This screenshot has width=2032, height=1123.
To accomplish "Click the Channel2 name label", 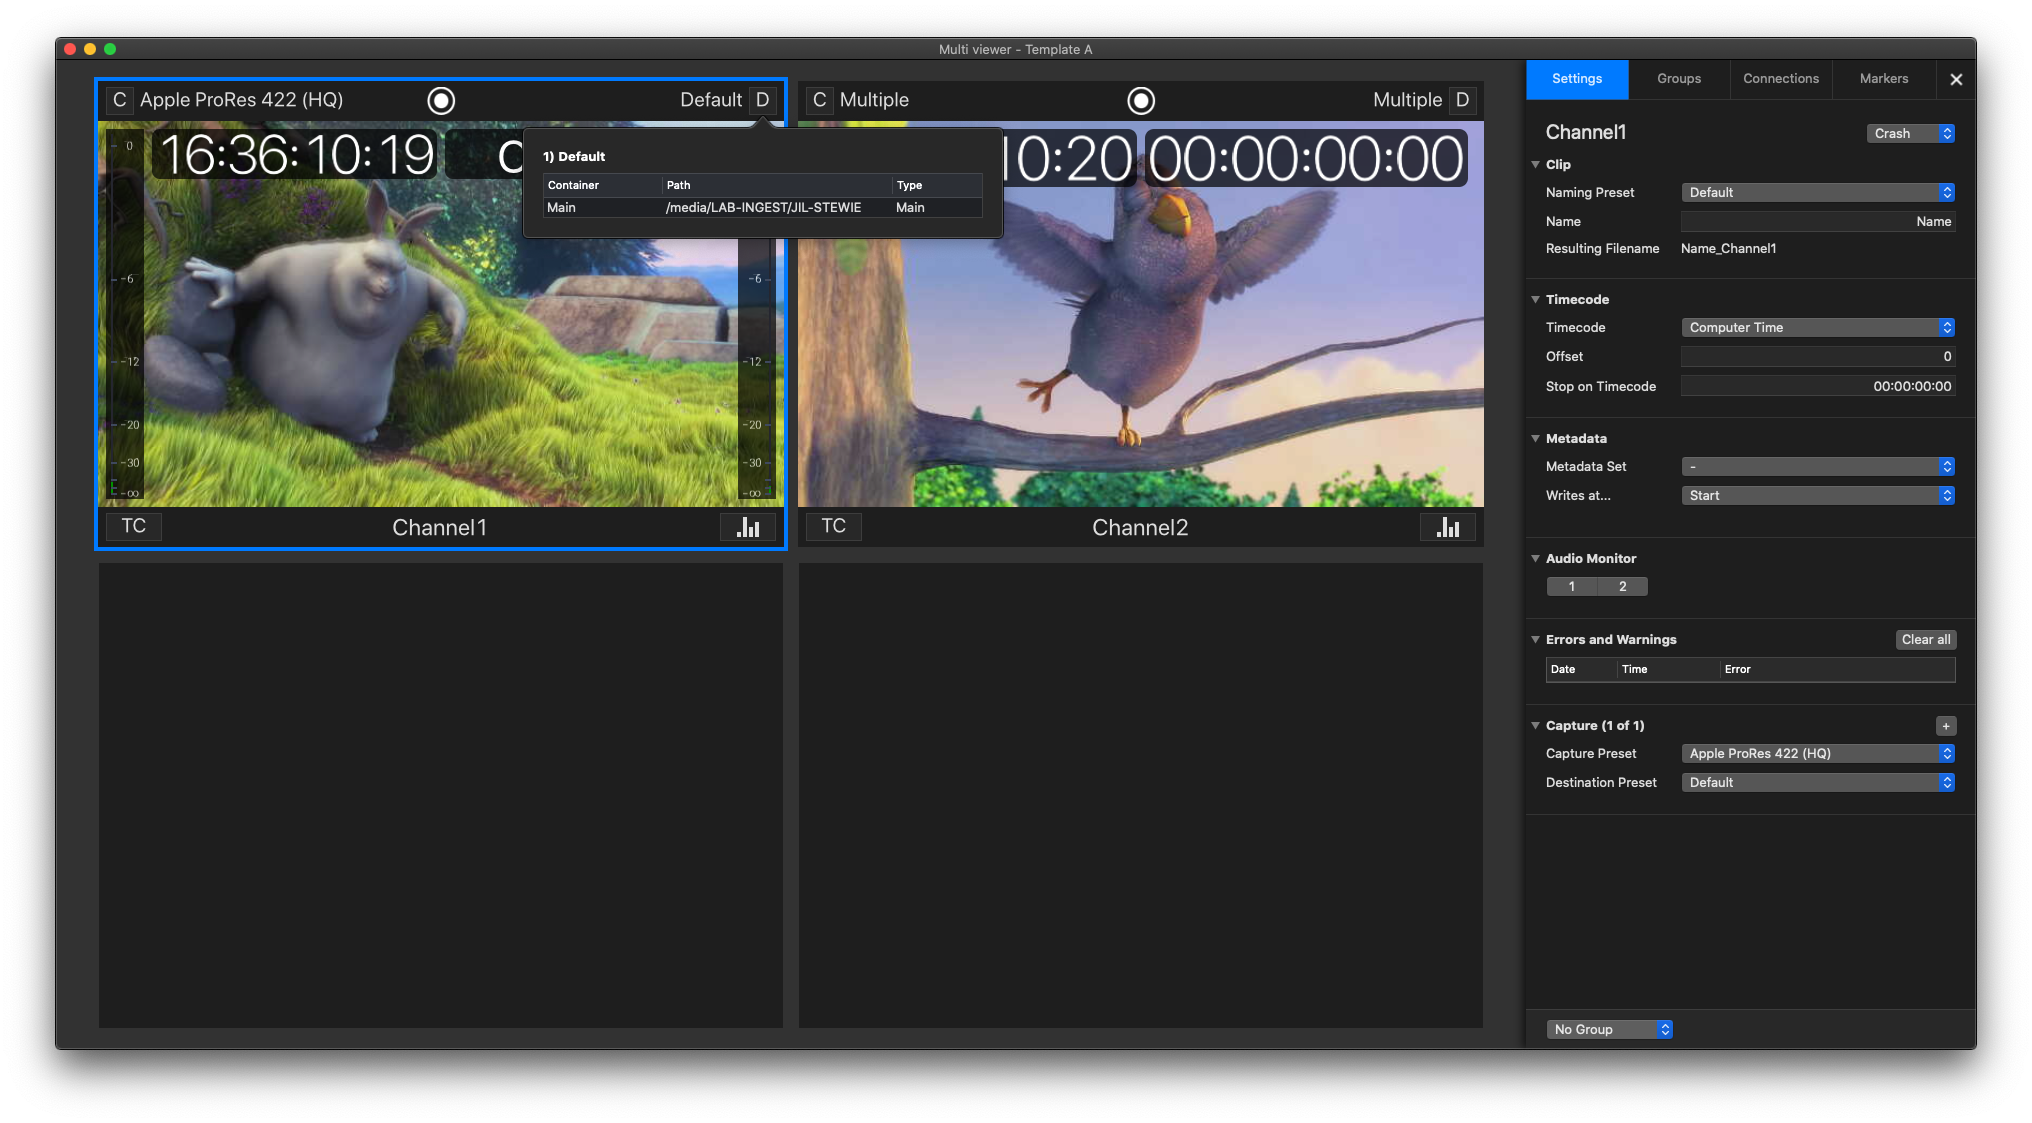I will (x=1140, y=528).
